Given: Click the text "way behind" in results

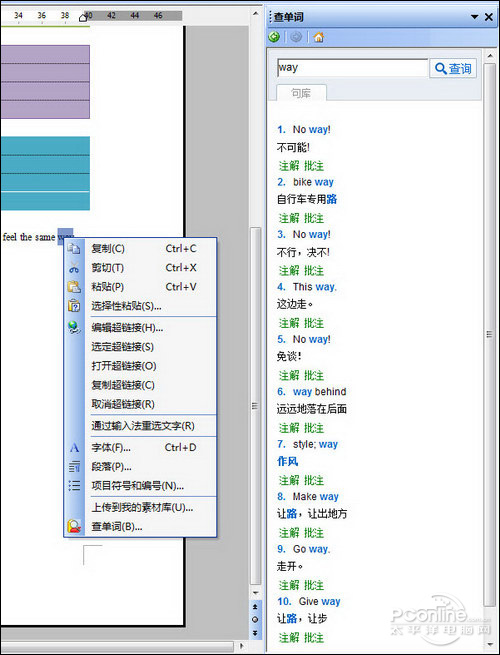Looking at the screenshot, I should click(320, 392).
